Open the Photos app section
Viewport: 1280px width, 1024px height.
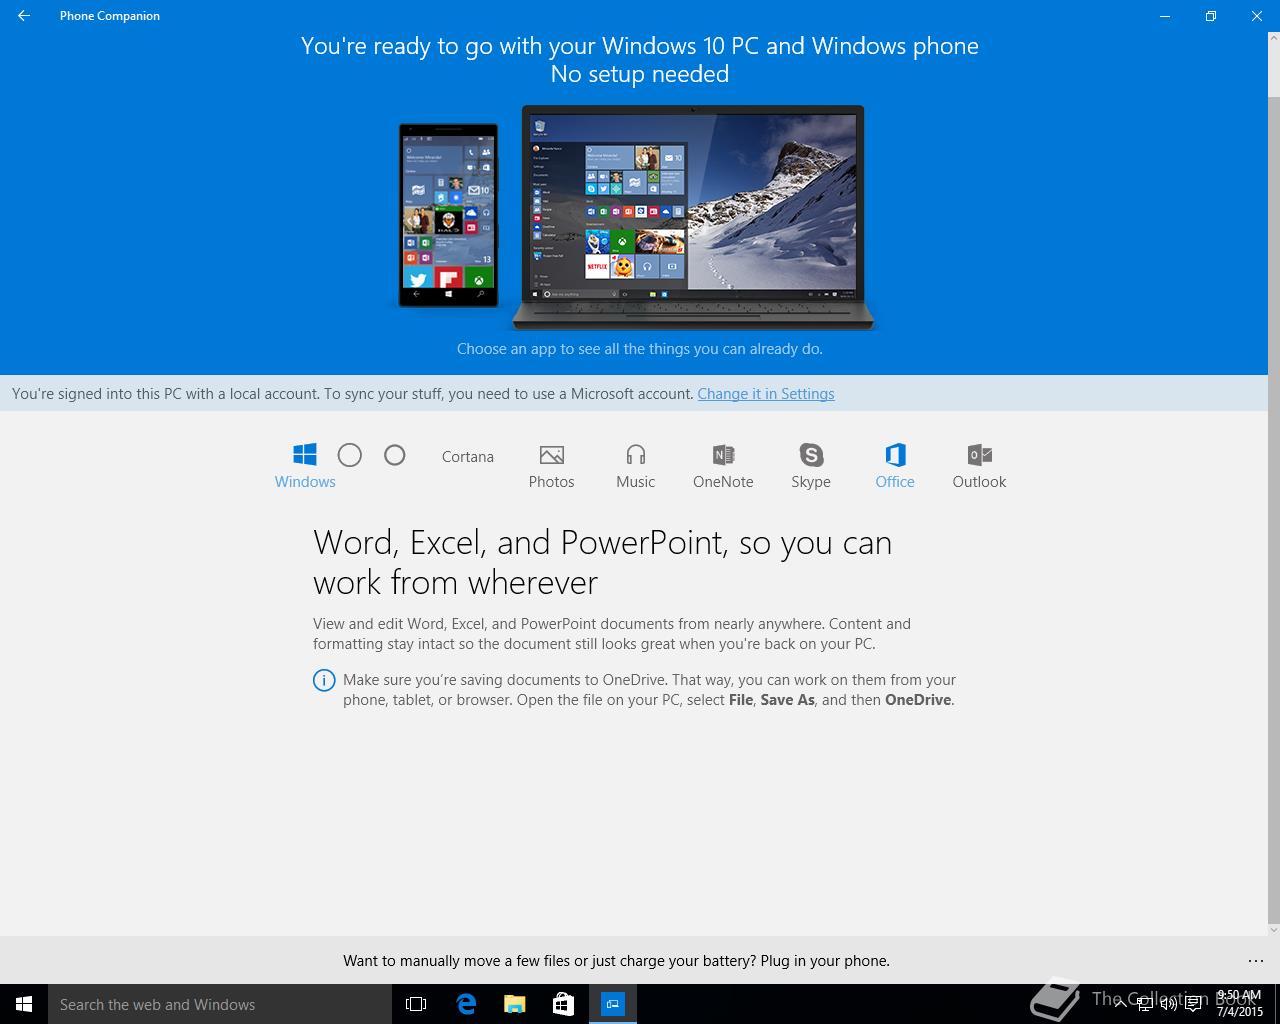551,467
